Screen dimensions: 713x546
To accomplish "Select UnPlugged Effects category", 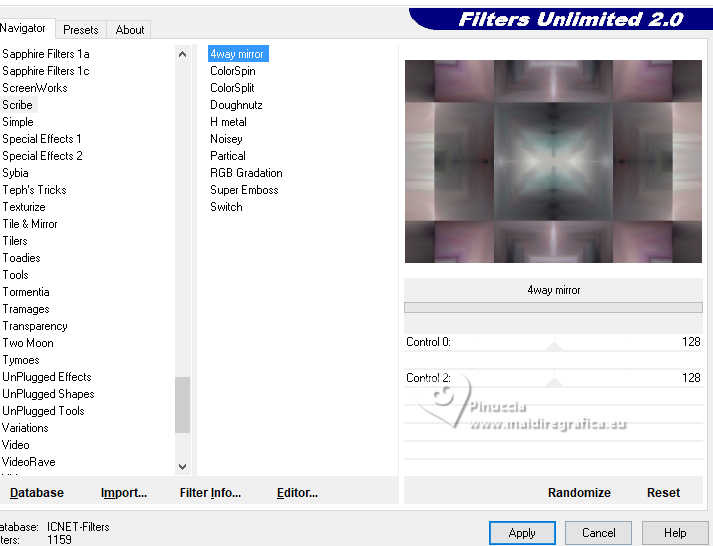I will coord(47,377).
